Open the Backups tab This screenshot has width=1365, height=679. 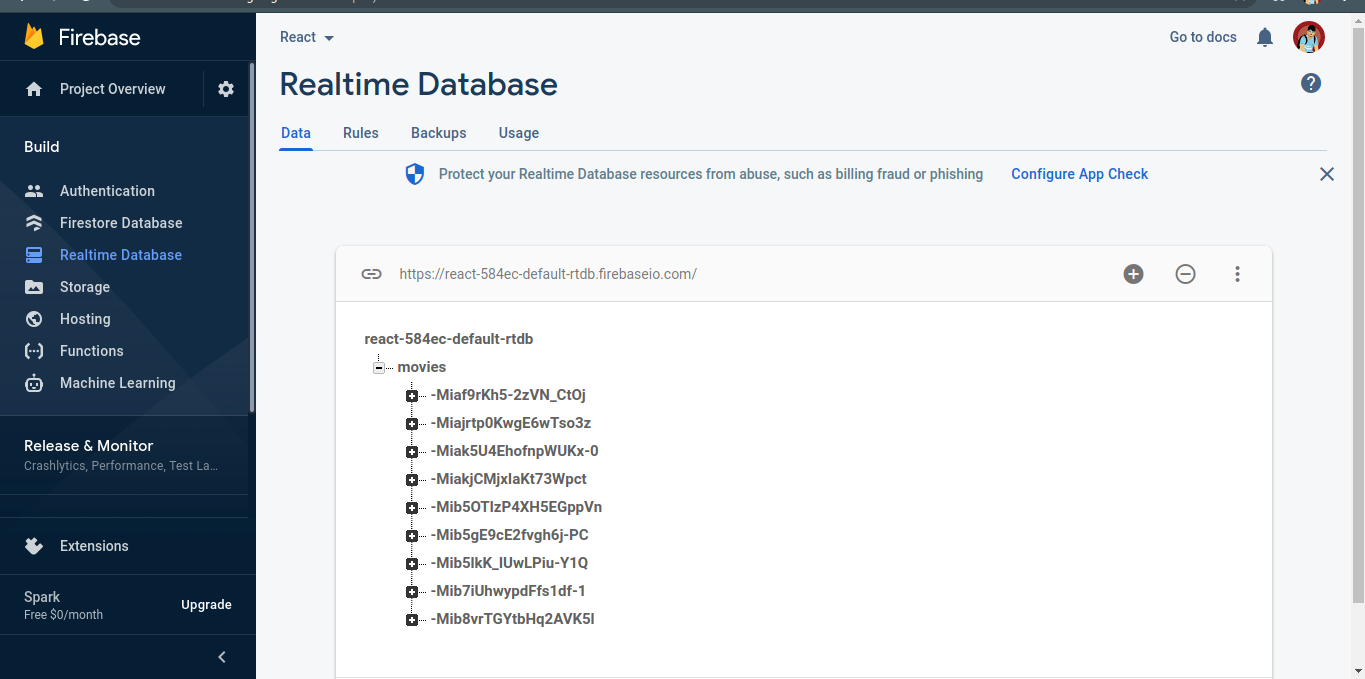tap(438, 132)
